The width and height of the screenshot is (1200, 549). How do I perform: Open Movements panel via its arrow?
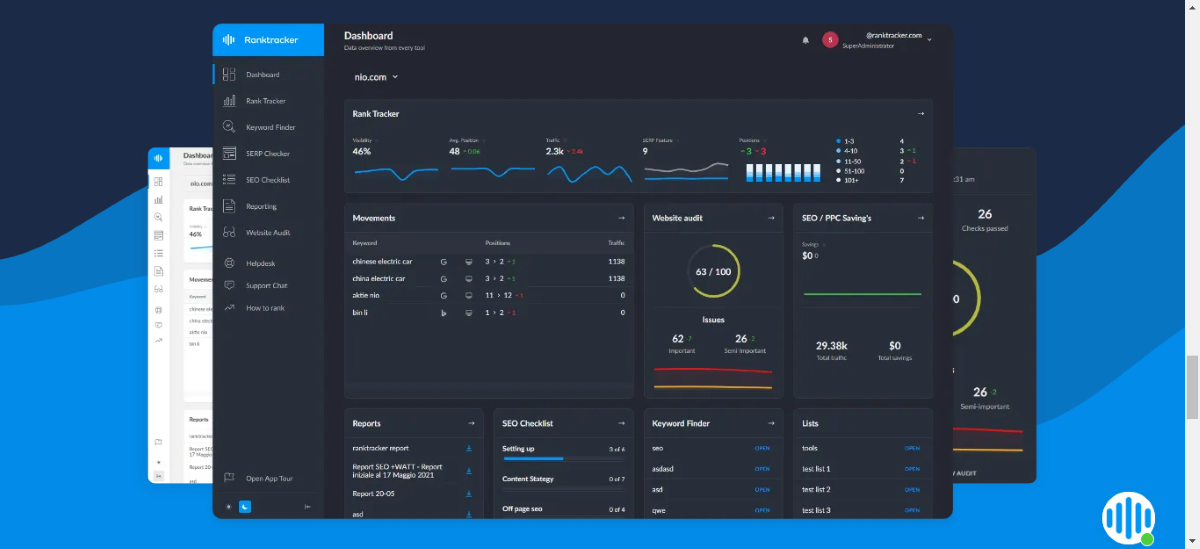point(621,218)
